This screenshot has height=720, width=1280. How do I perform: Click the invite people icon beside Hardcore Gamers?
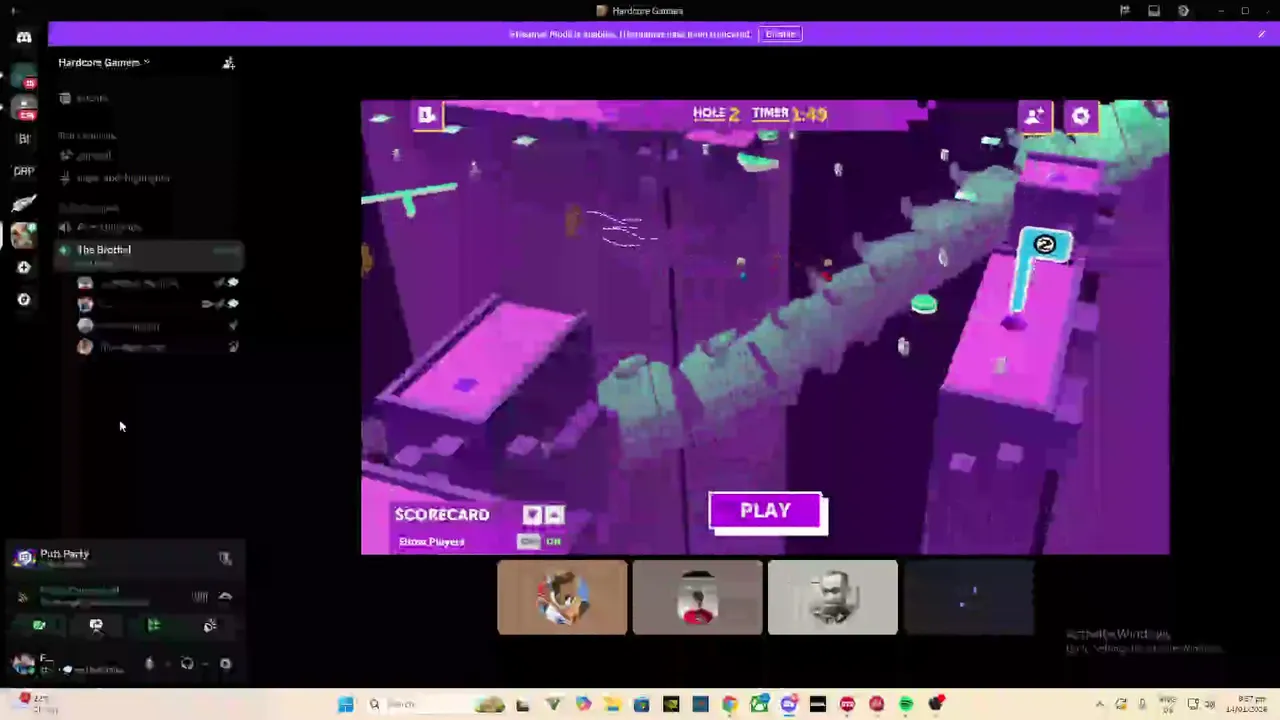click(228, 63)
